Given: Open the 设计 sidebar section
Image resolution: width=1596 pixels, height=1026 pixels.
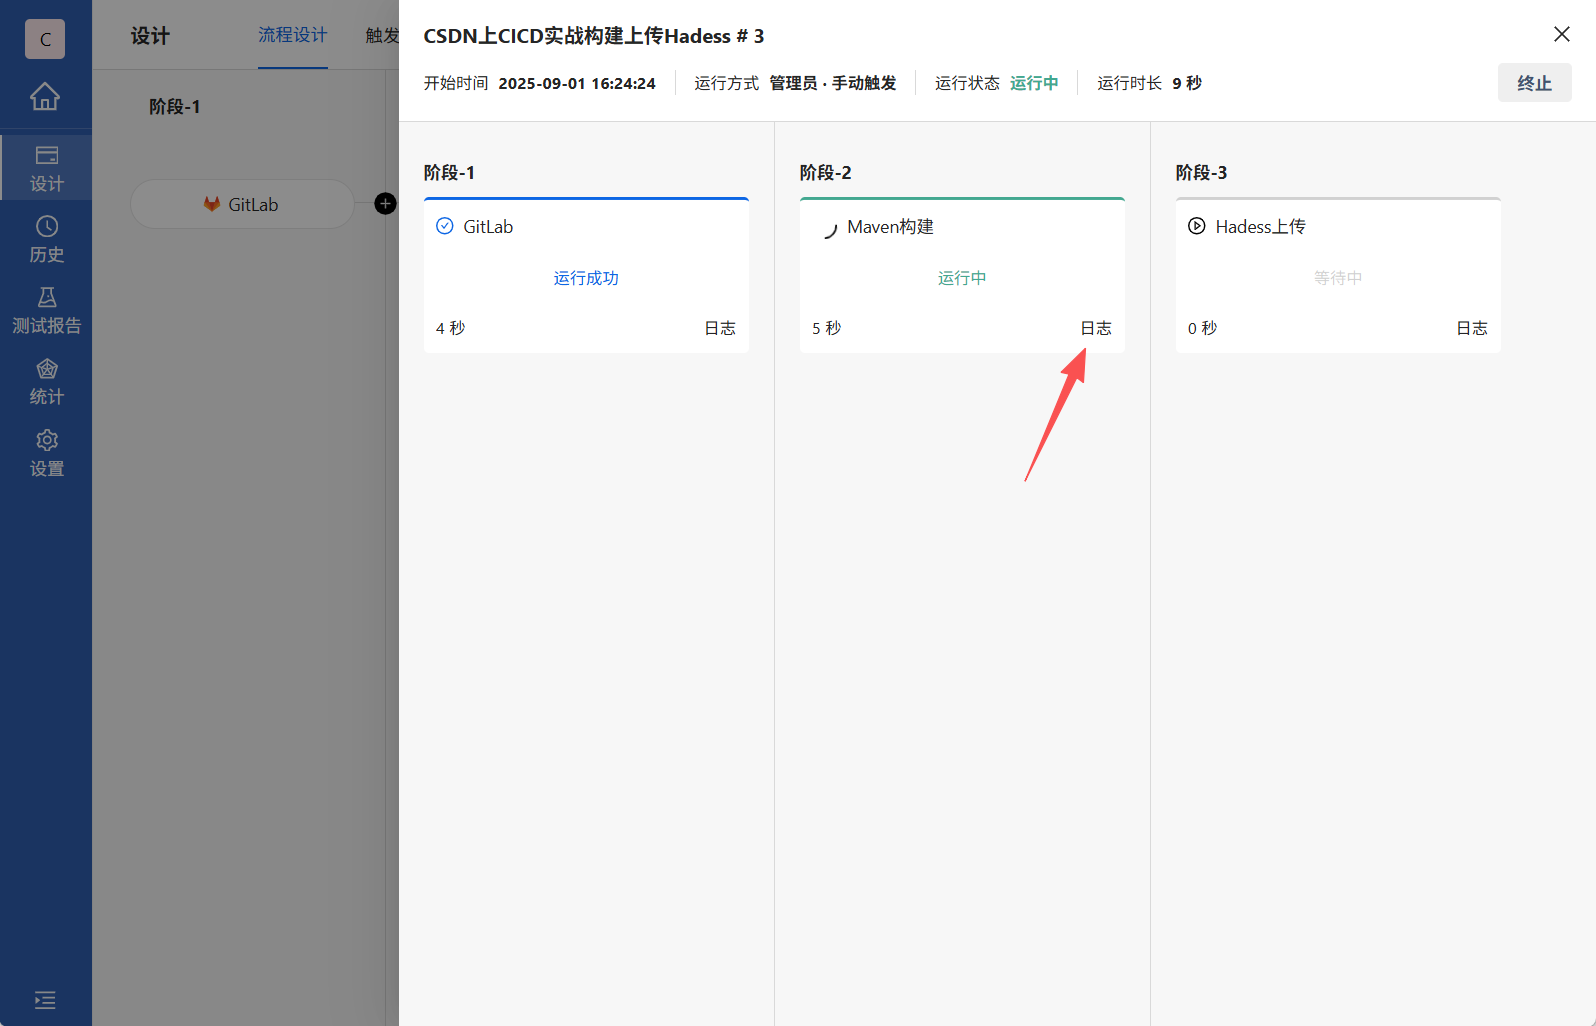Looking at the screenshot, I should click(x=46, y=168).
